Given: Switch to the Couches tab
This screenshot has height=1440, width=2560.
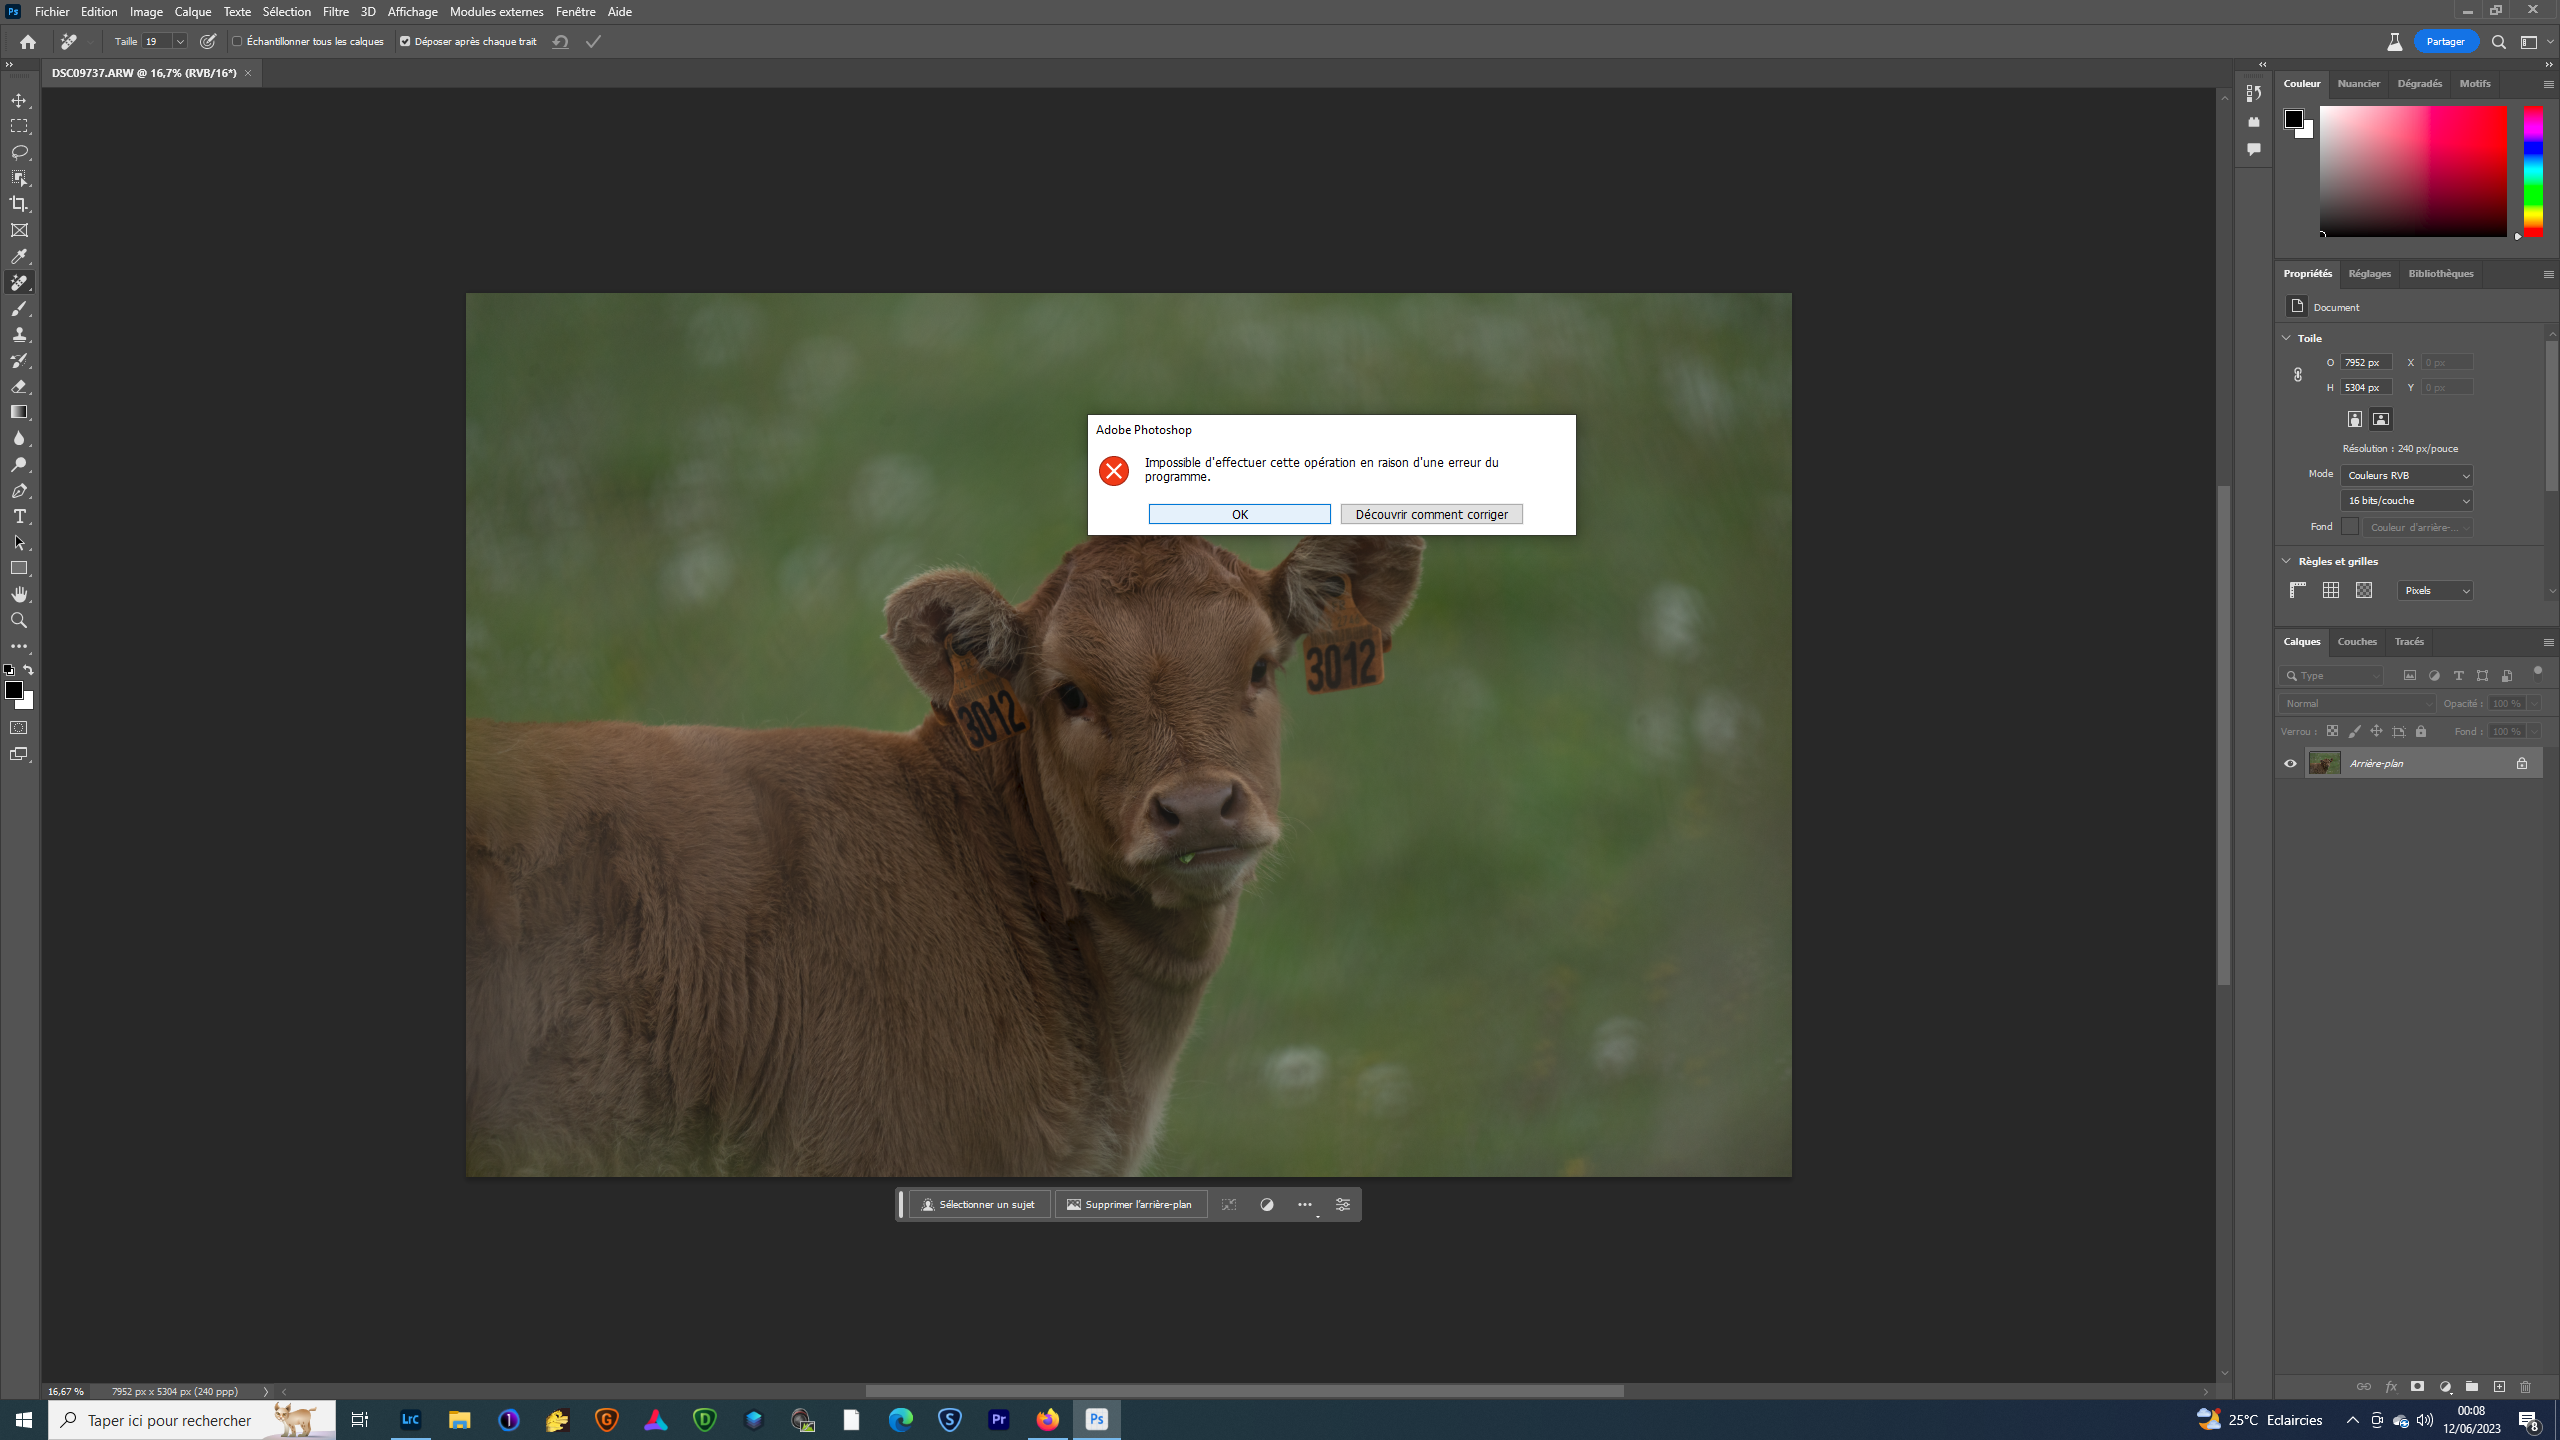Looking at the screenshot, I should point(2357,641).
